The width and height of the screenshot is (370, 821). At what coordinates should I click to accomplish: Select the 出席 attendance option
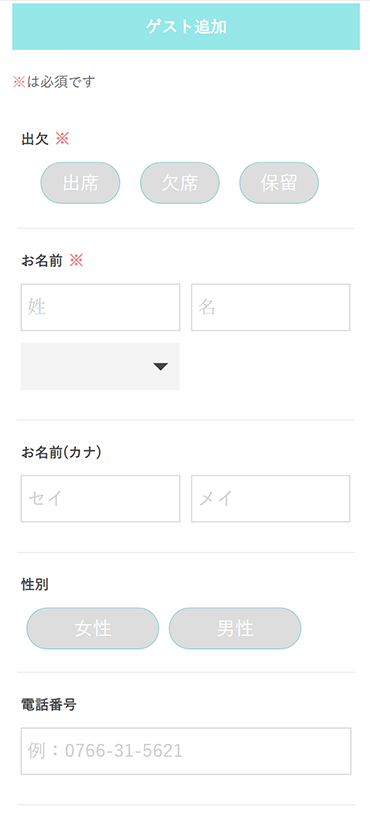pos(81,183)
